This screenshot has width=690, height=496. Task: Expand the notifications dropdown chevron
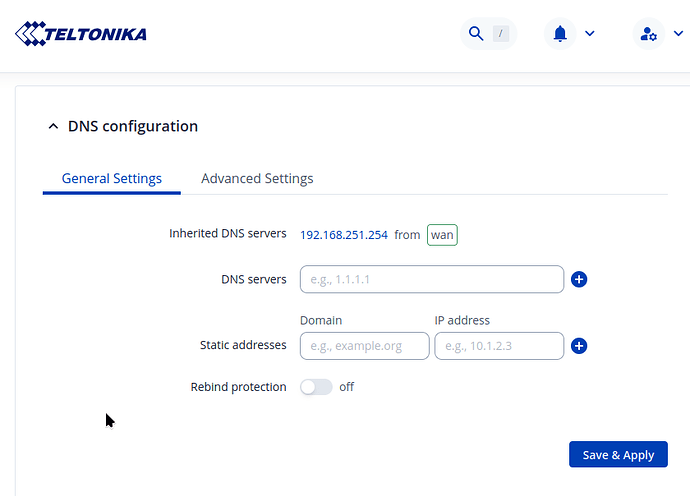[x=590, y=34]
